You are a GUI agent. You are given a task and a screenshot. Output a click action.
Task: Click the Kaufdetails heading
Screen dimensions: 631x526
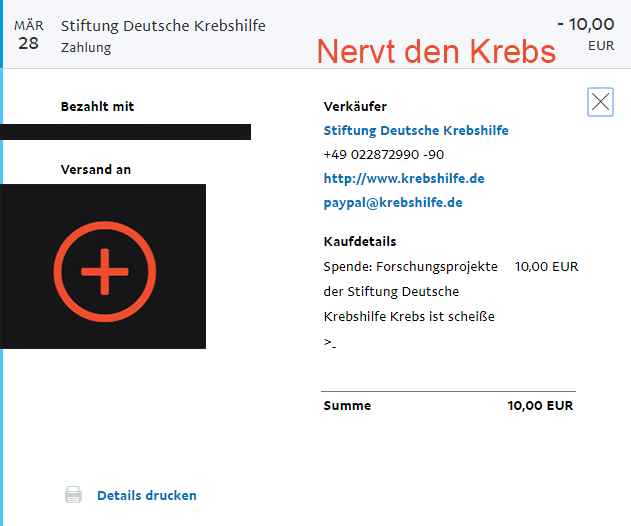pyautogui.click(x=360, y=241)
